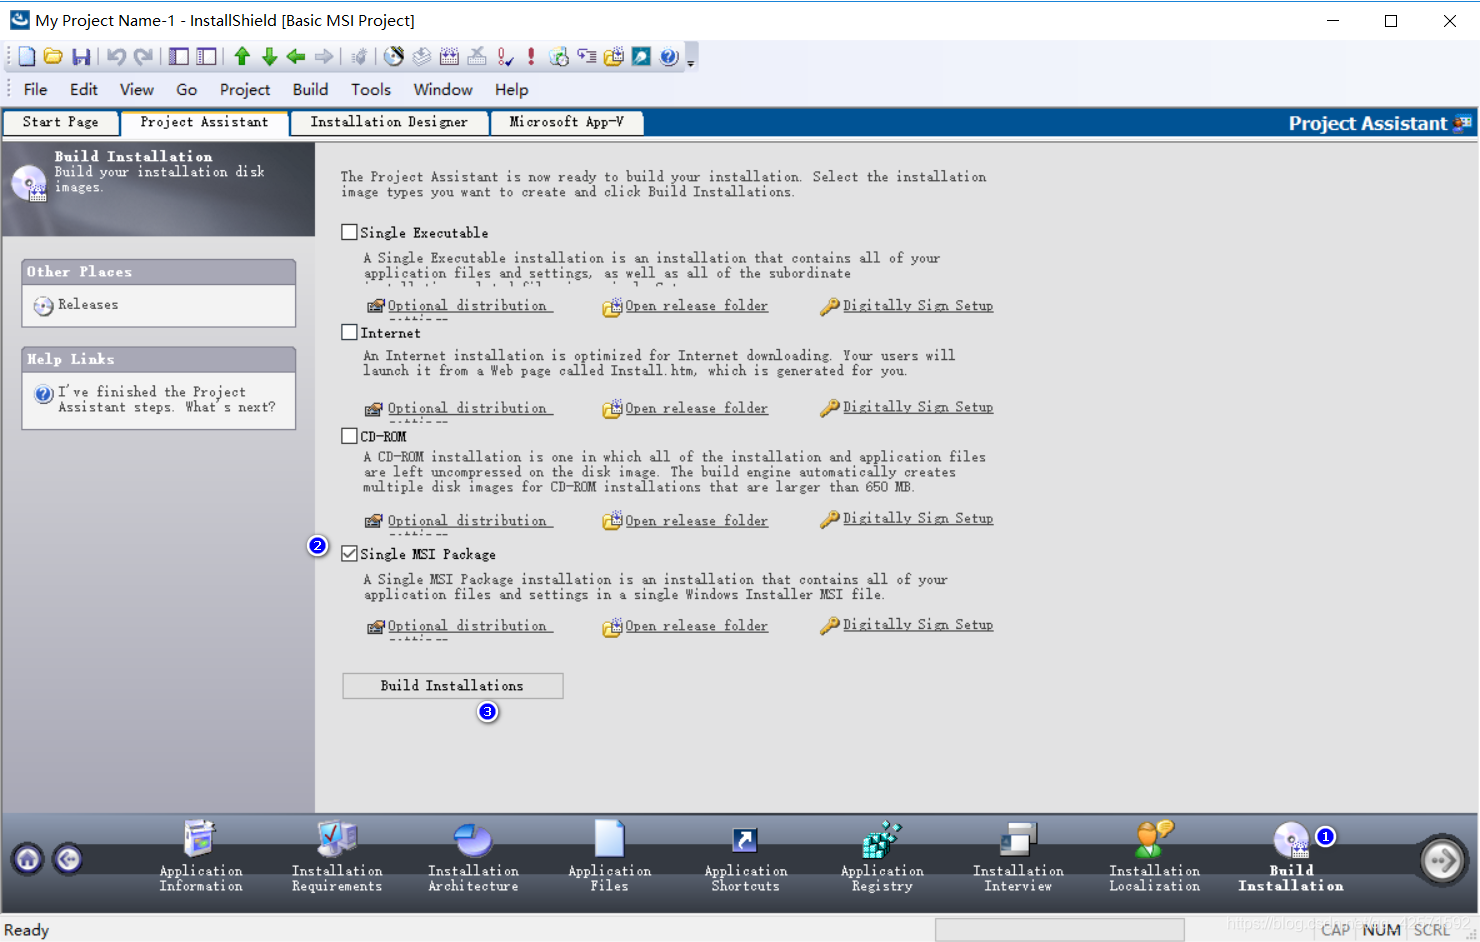
Task: Click Digitally Sign Setup under Single Executable
Action: pos(918,306)
